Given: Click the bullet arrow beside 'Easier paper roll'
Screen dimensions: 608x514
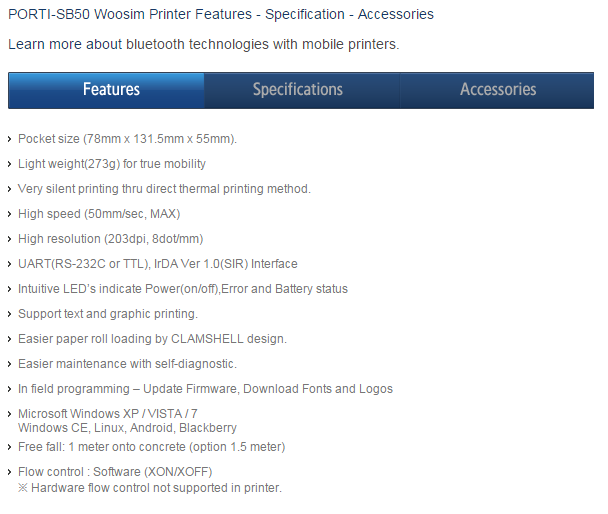Looking at the screenshot, I should [10, 339].
